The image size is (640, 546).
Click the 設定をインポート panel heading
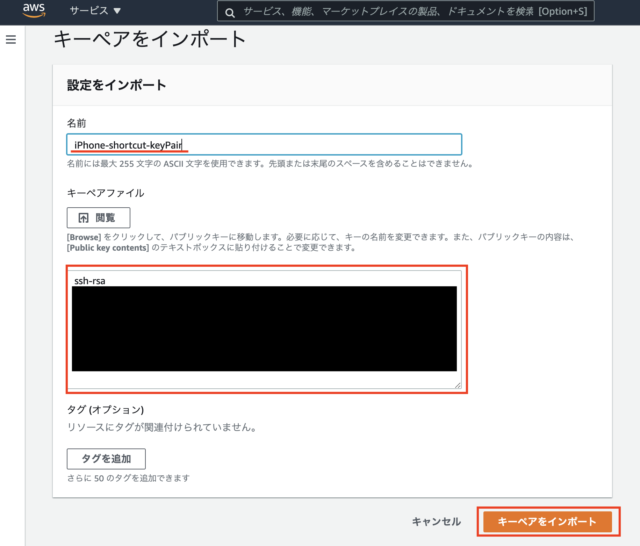tap(116, 85)
